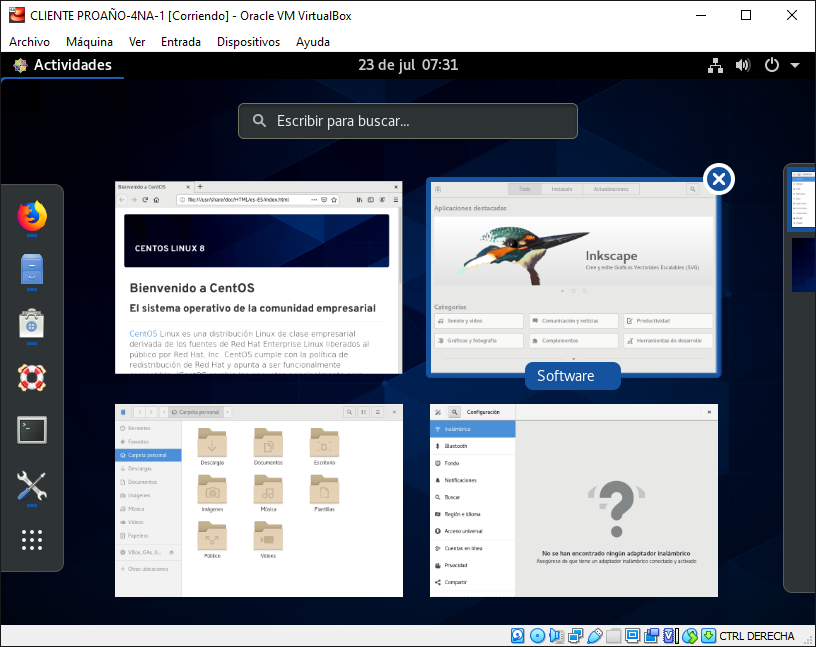Click the volume speaker icon in the top bar
This screenshot has width=816, height=647.
point(743,66)
